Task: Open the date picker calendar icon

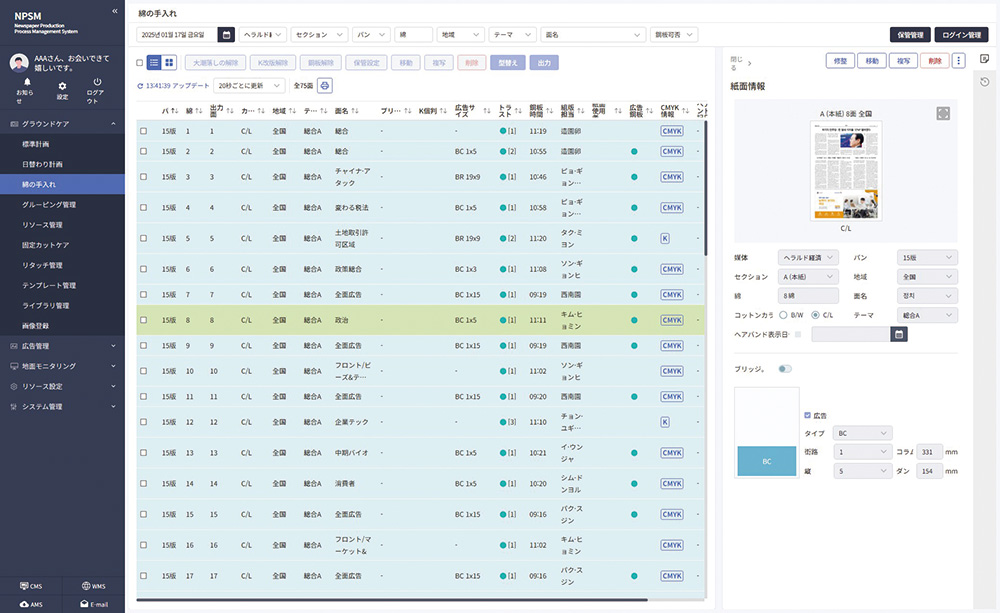Action: coord(226,34)
